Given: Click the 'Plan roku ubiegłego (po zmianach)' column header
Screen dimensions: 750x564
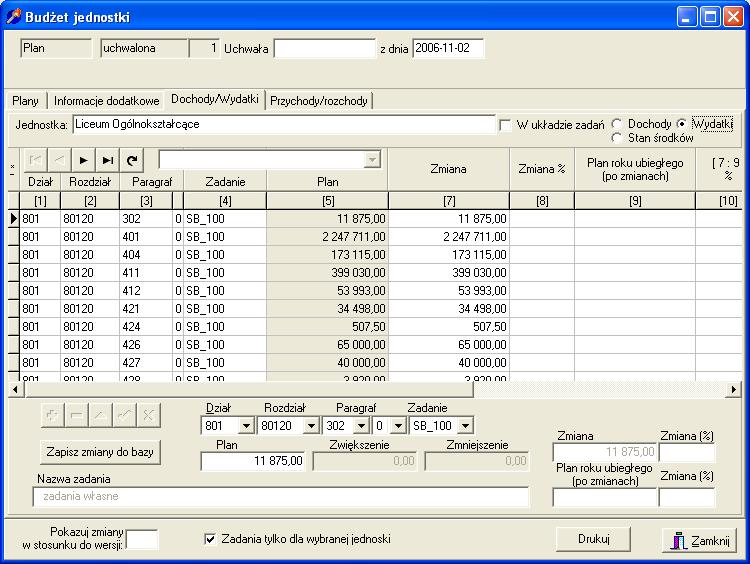Looking at the screenshot, I should (635, 169).
